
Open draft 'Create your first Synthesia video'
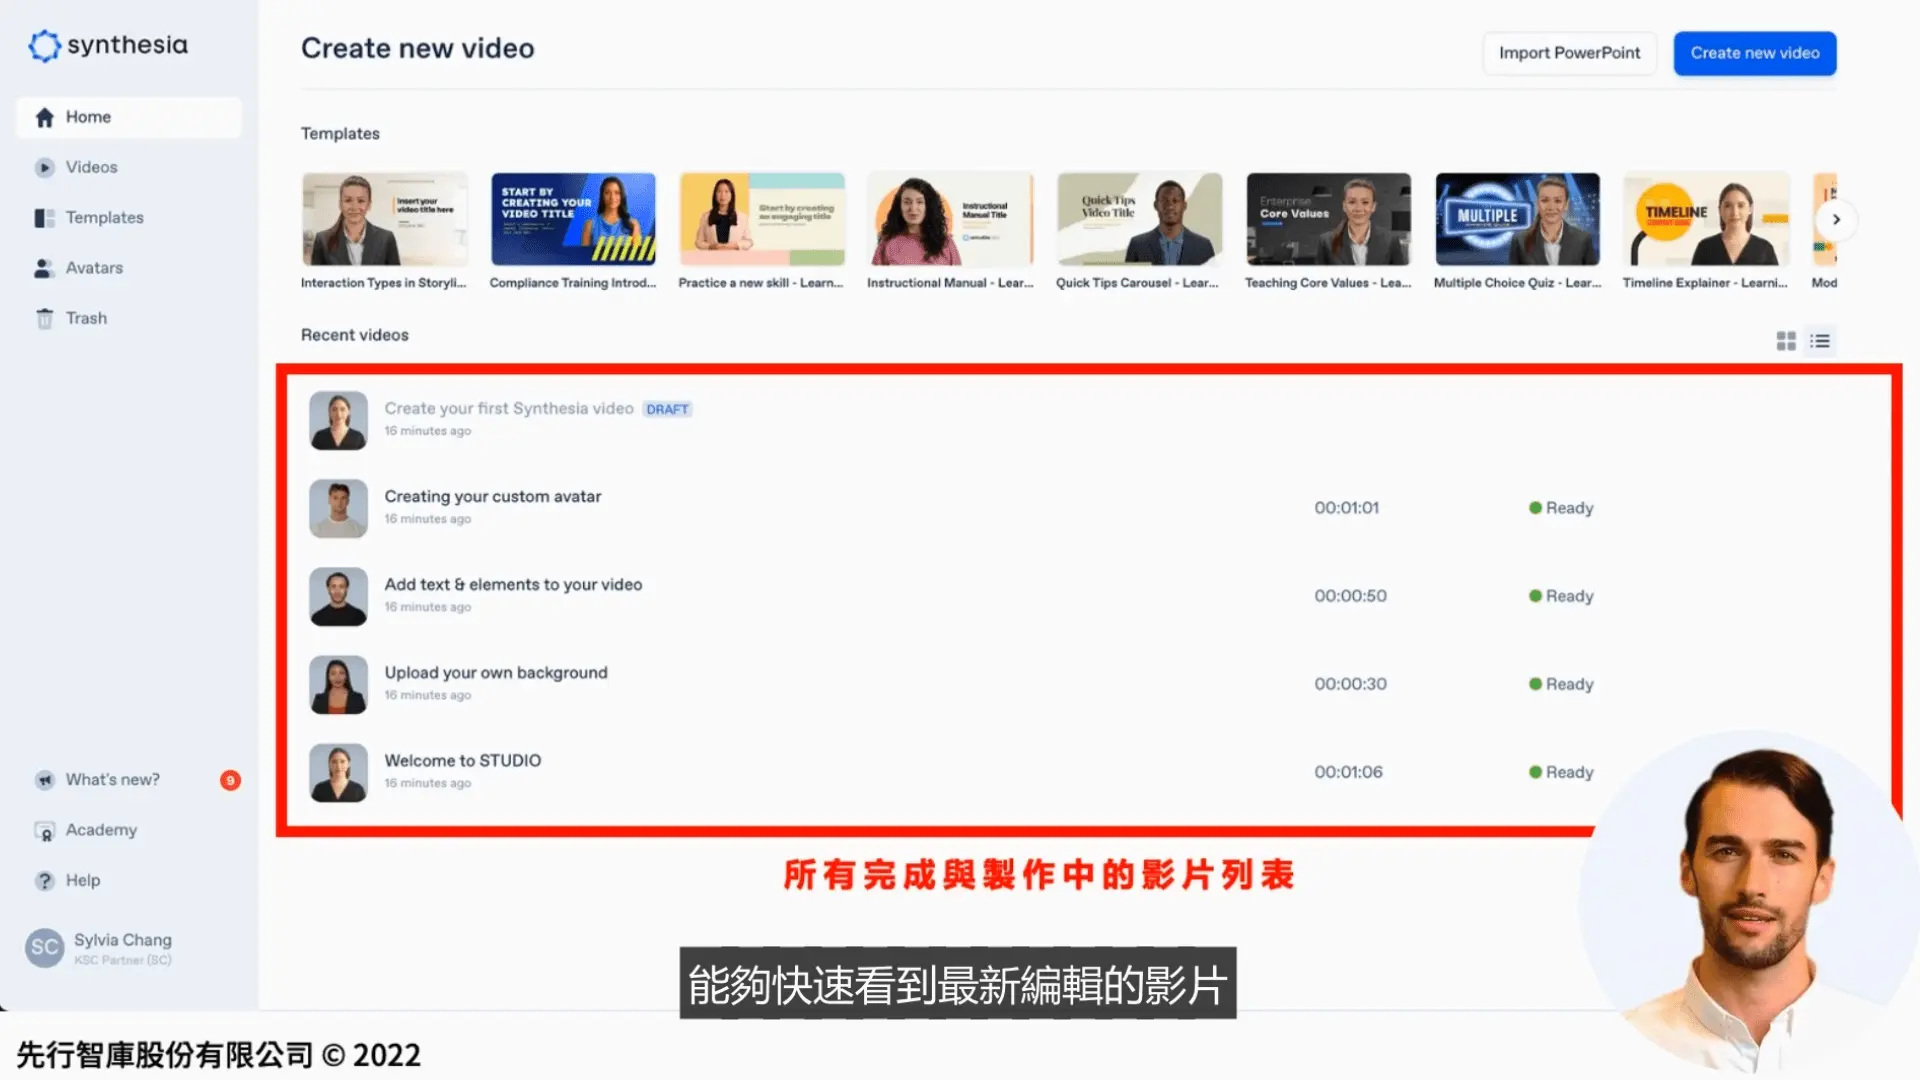pyautogui.click(x=509, y=408)
